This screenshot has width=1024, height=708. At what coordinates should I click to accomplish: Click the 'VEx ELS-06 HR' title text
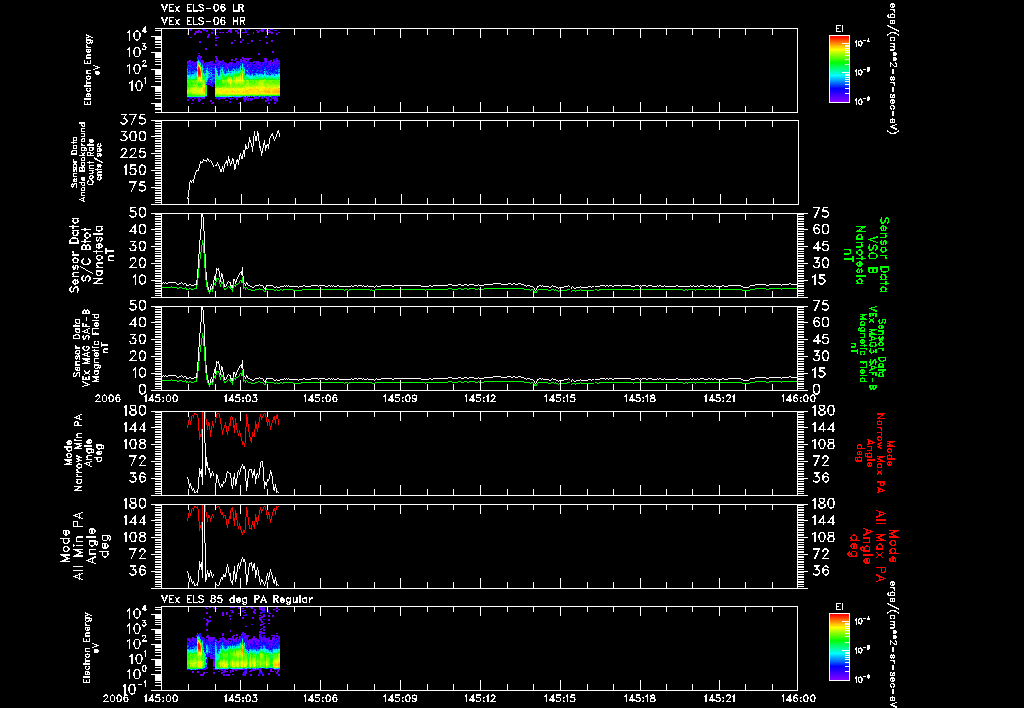tap(202, 21)
